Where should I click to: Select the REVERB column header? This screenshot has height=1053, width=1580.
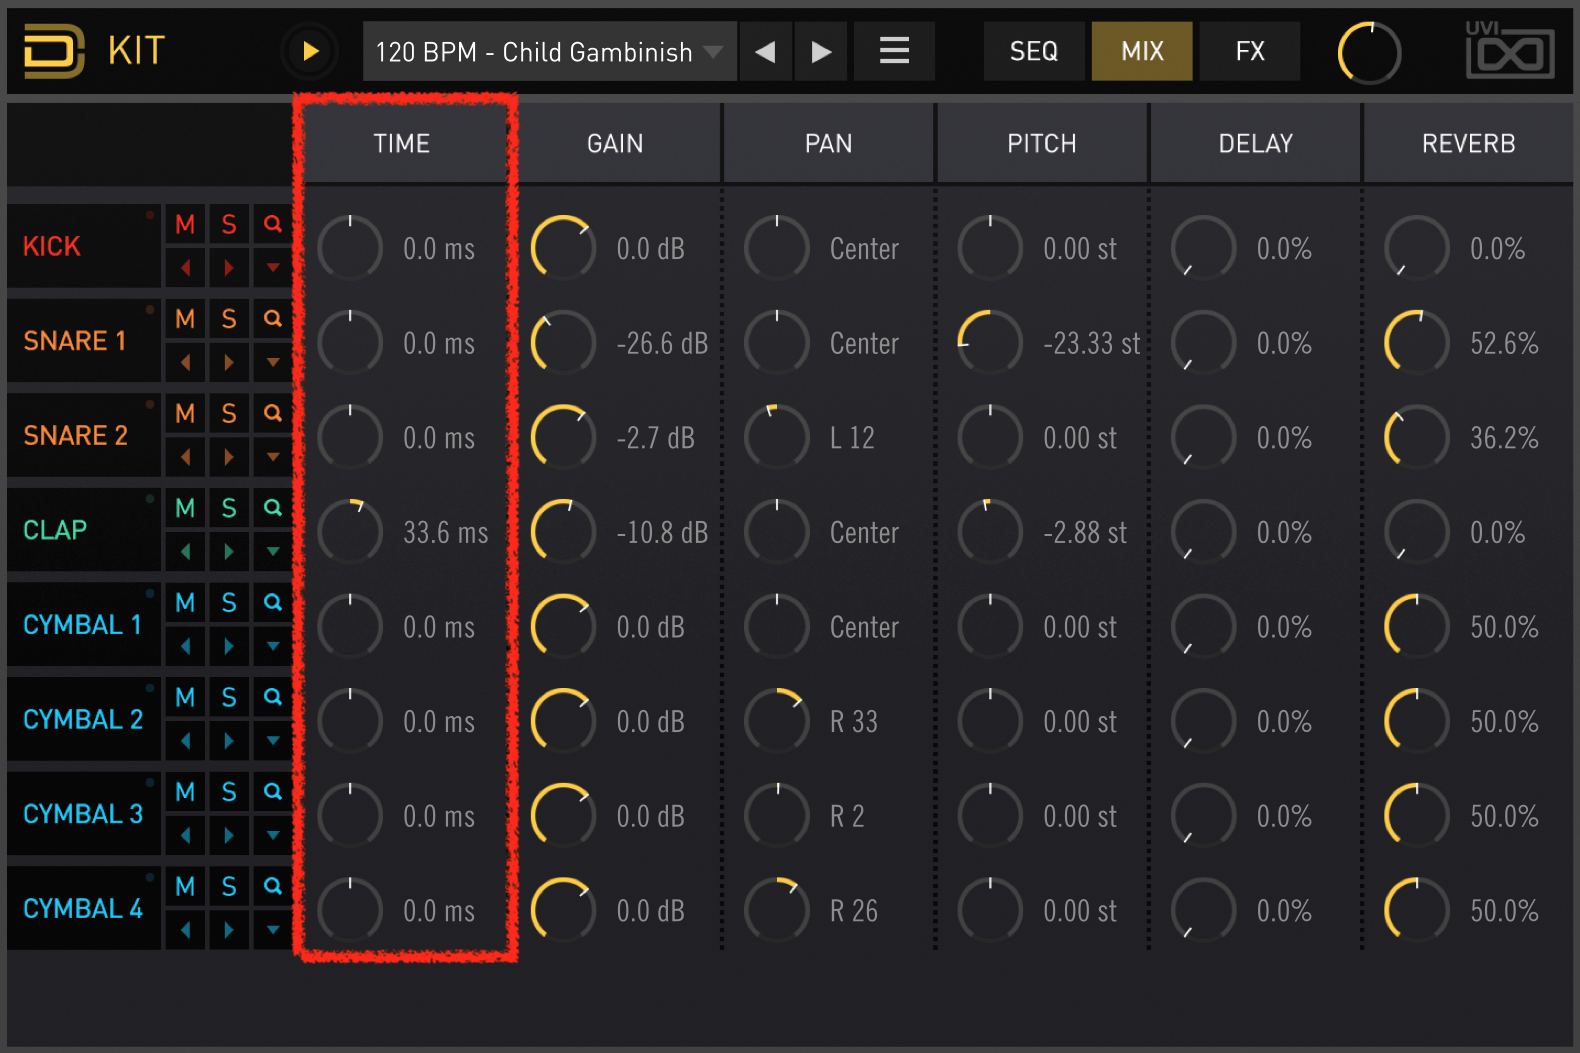(x=1469, y=144)
